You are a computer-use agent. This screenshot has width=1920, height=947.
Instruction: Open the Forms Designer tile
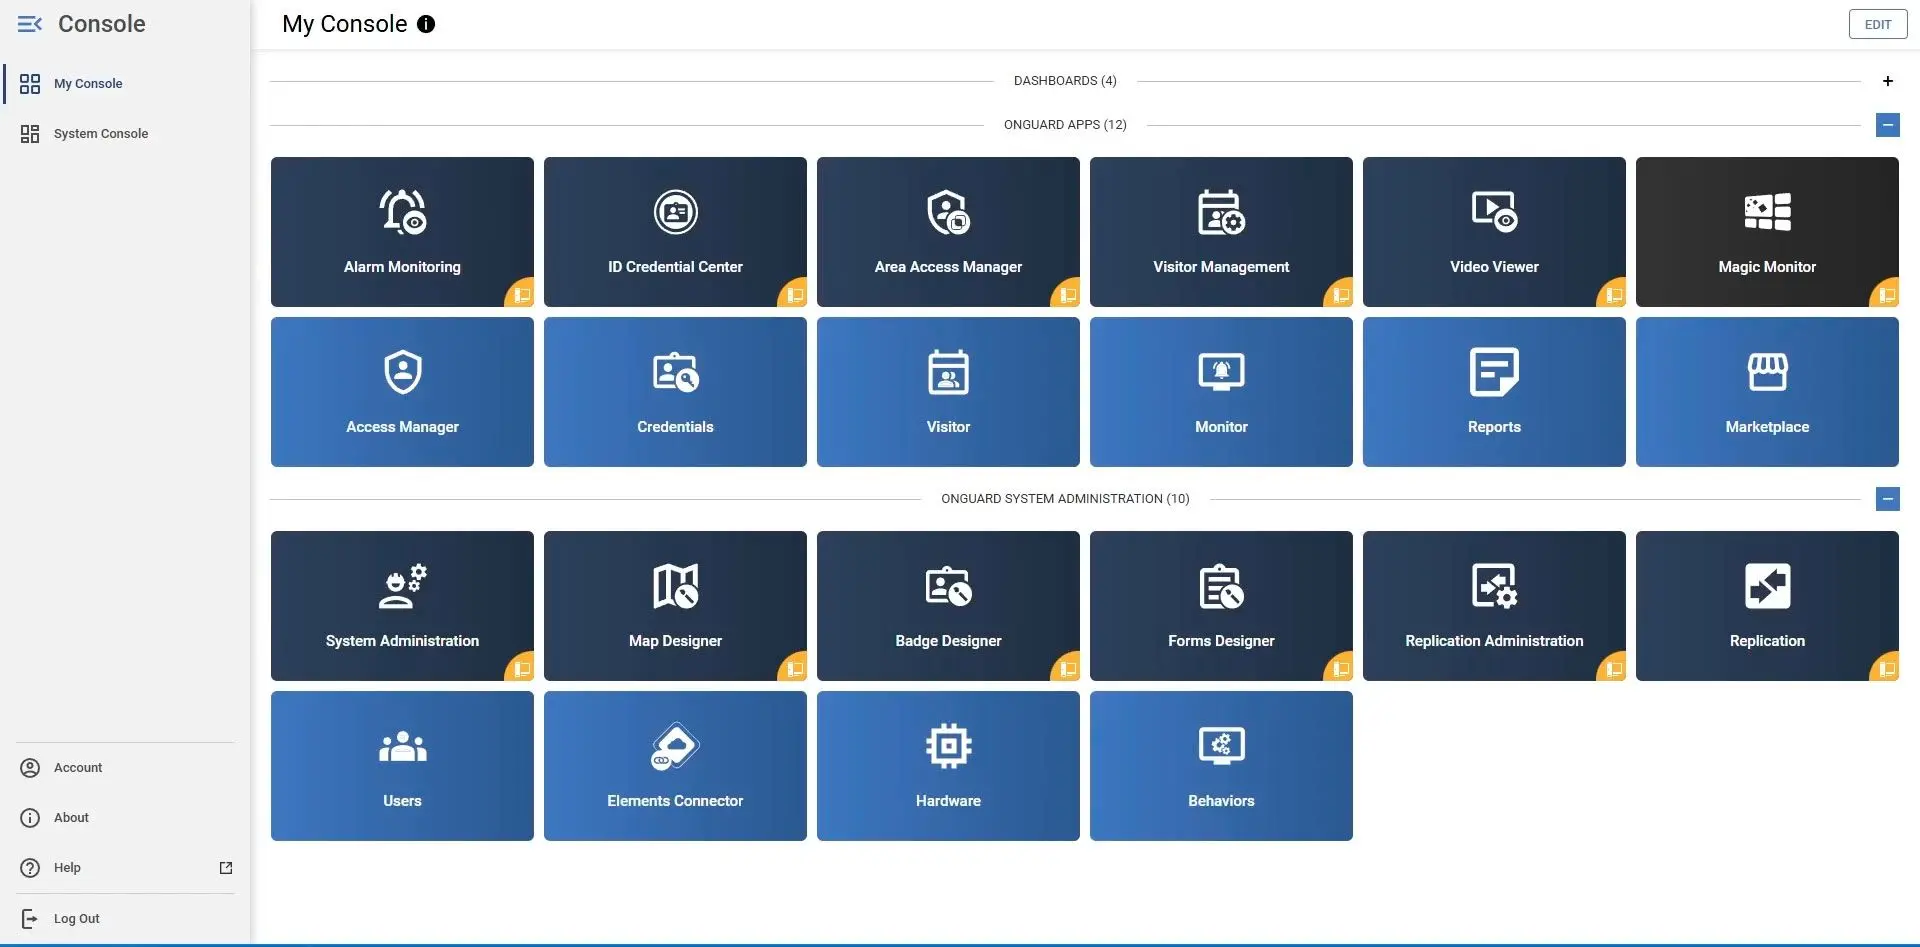1221,606
